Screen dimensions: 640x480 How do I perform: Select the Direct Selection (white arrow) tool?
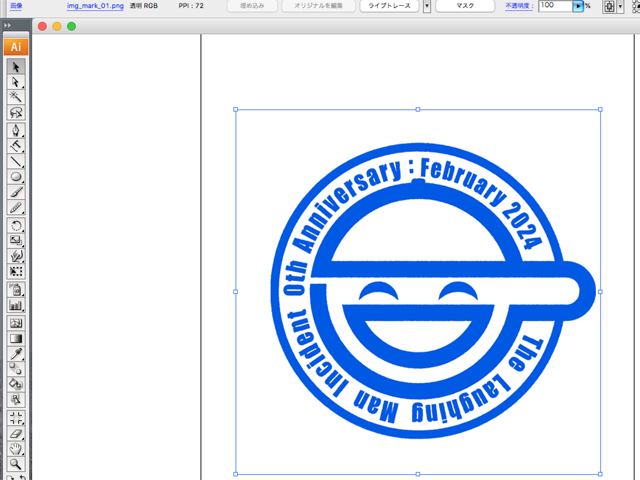pos(16,82)
